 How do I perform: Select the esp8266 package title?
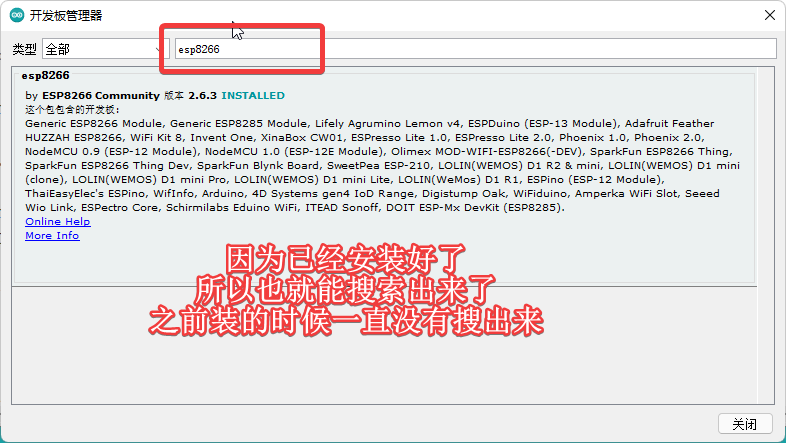pyautogui.click(x=46, y=76)
